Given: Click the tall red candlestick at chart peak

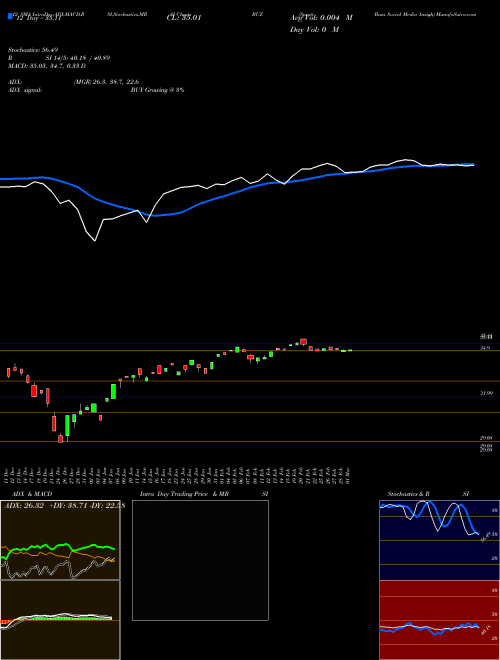Looking at the screenshot, I should click(x=303, y=342).
